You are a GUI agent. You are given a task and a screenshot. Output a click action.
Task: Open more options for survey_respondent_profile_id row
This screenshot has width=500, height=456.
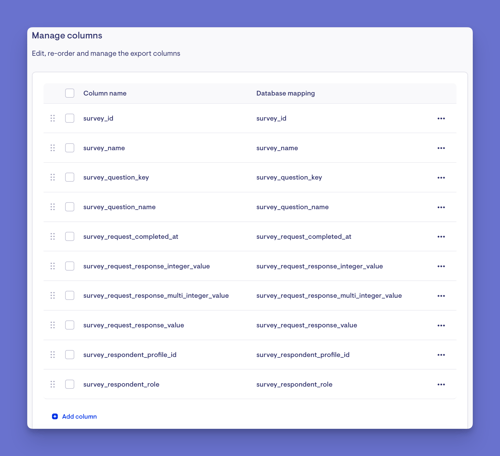[441, 355]
